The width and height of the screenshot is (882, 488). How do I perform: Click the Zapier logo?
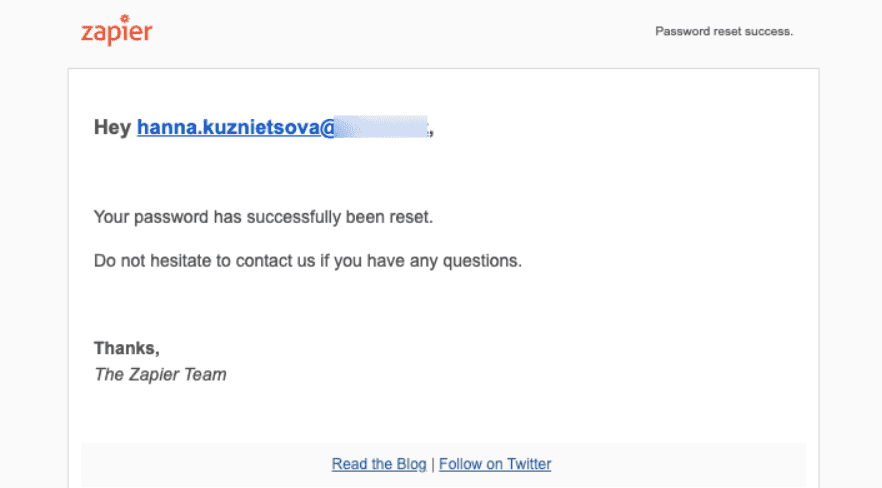(x=116, y=31)
